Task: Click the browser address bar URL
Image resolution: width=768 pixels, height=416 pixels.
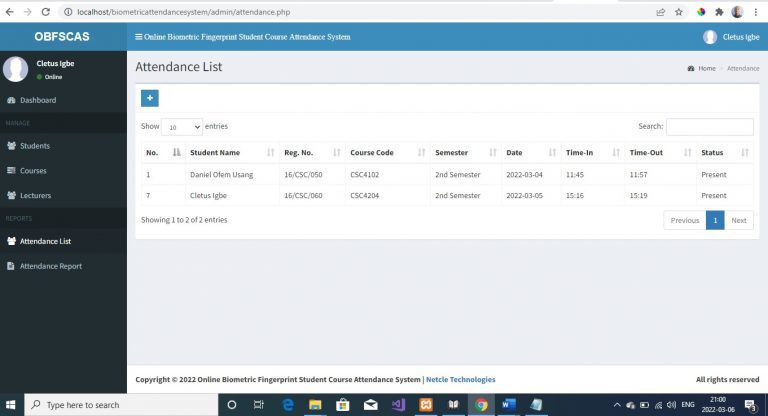Action: coord(184,12)
